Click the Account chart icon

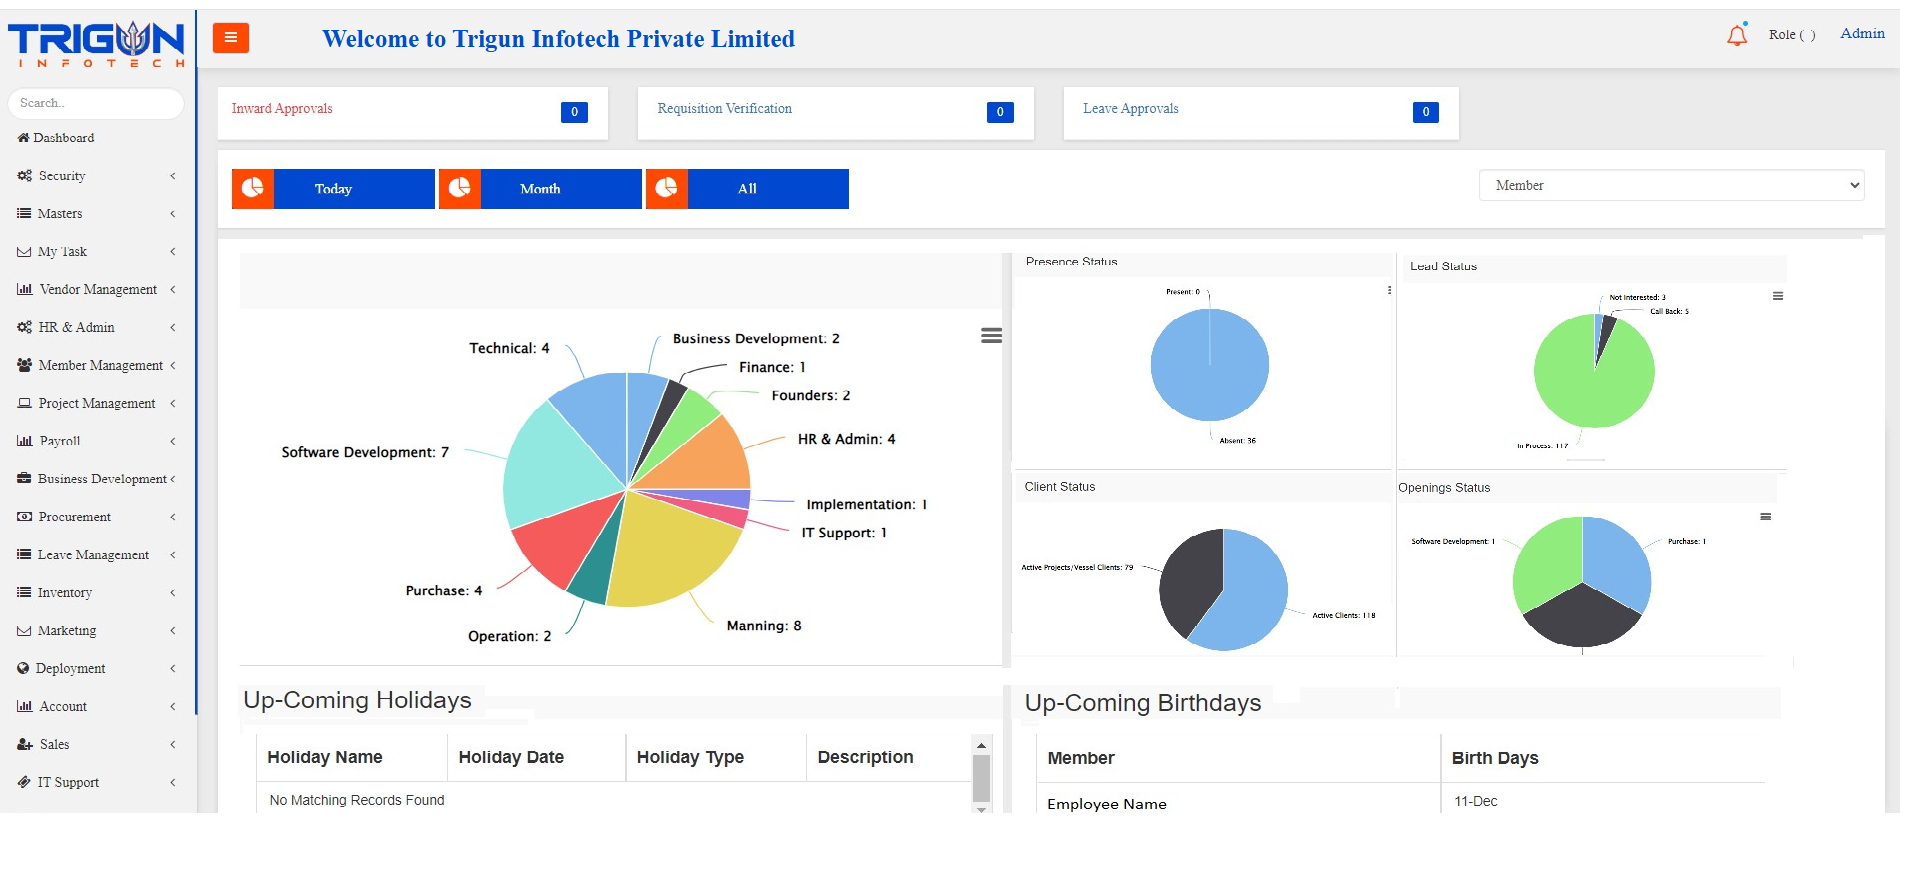25,706
